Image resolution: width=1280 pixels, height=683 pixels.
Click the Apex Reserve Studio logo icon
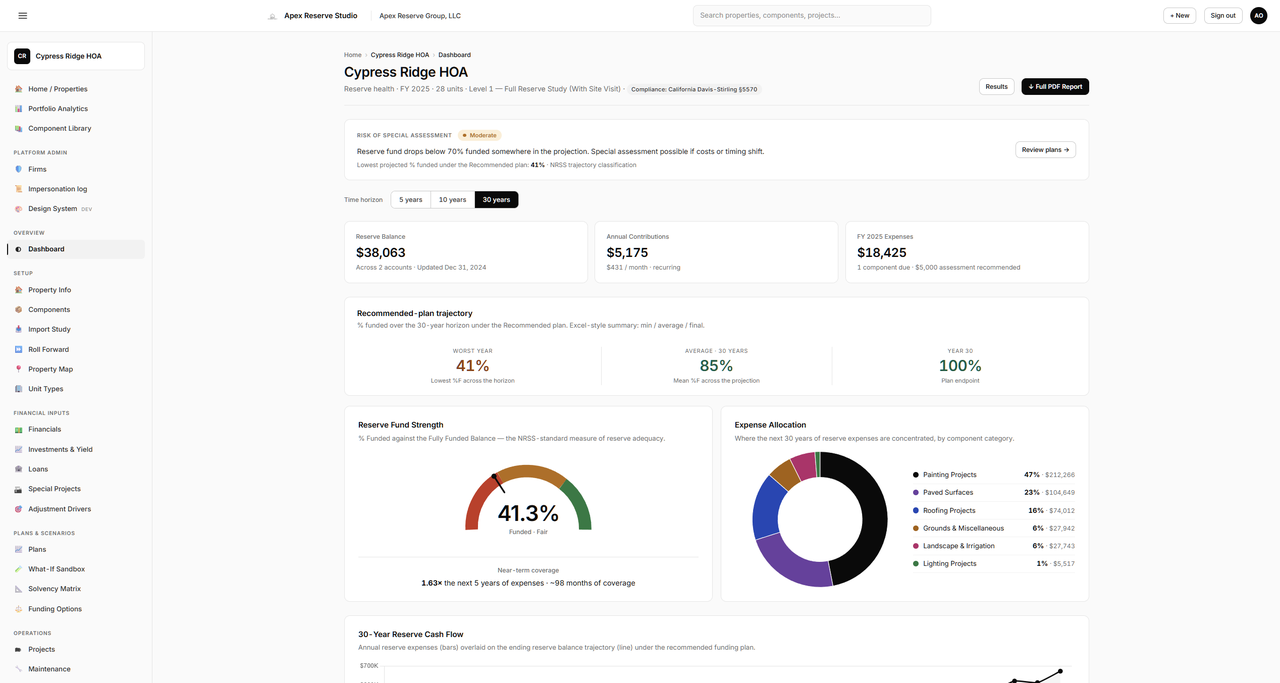[x=272, y=16]
